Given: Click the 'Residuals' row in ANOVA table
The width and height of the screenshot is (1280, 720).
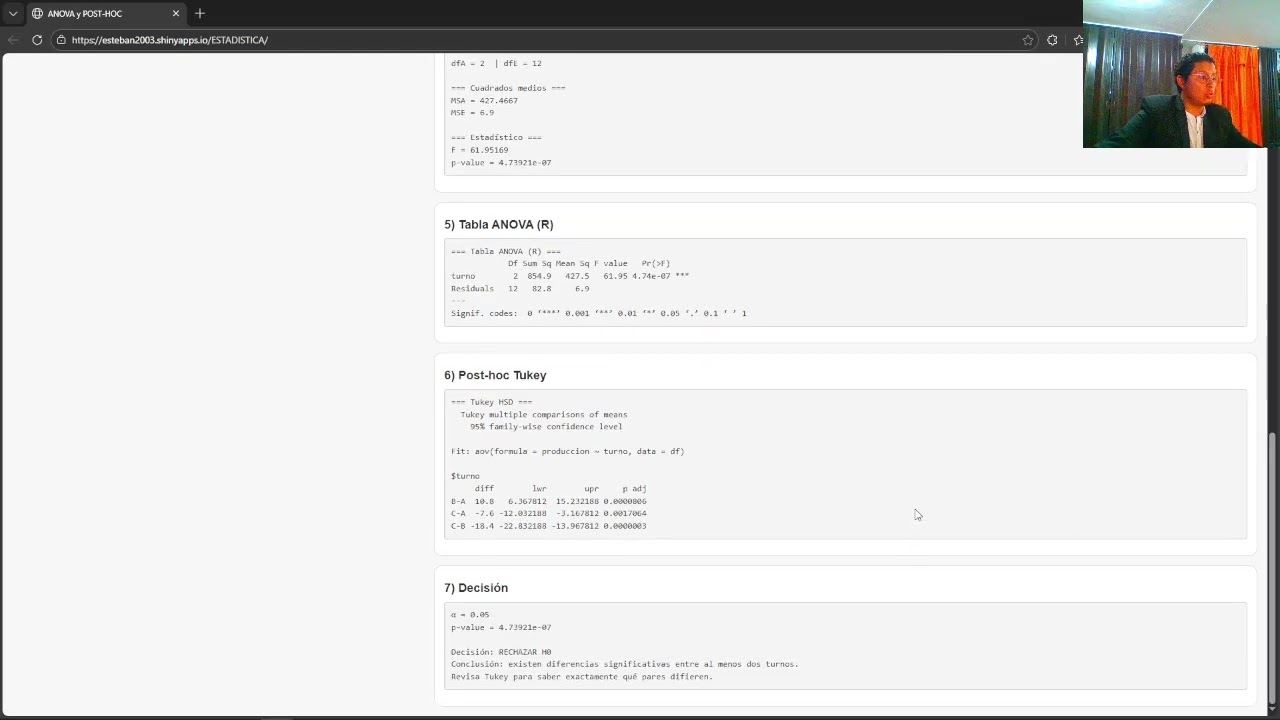Looking at the screenshot, I should [x=520, y=289].
